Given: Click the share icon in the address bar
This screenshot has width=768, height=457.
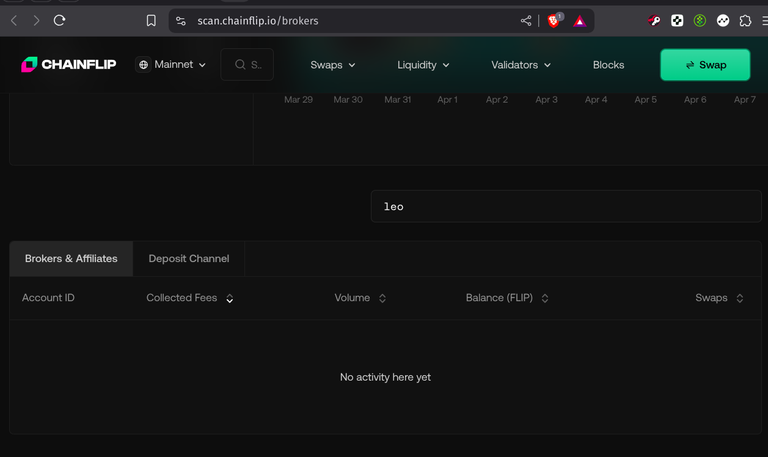Looking at the screenshot, I should pyautogui.click(x=526, y=21).
